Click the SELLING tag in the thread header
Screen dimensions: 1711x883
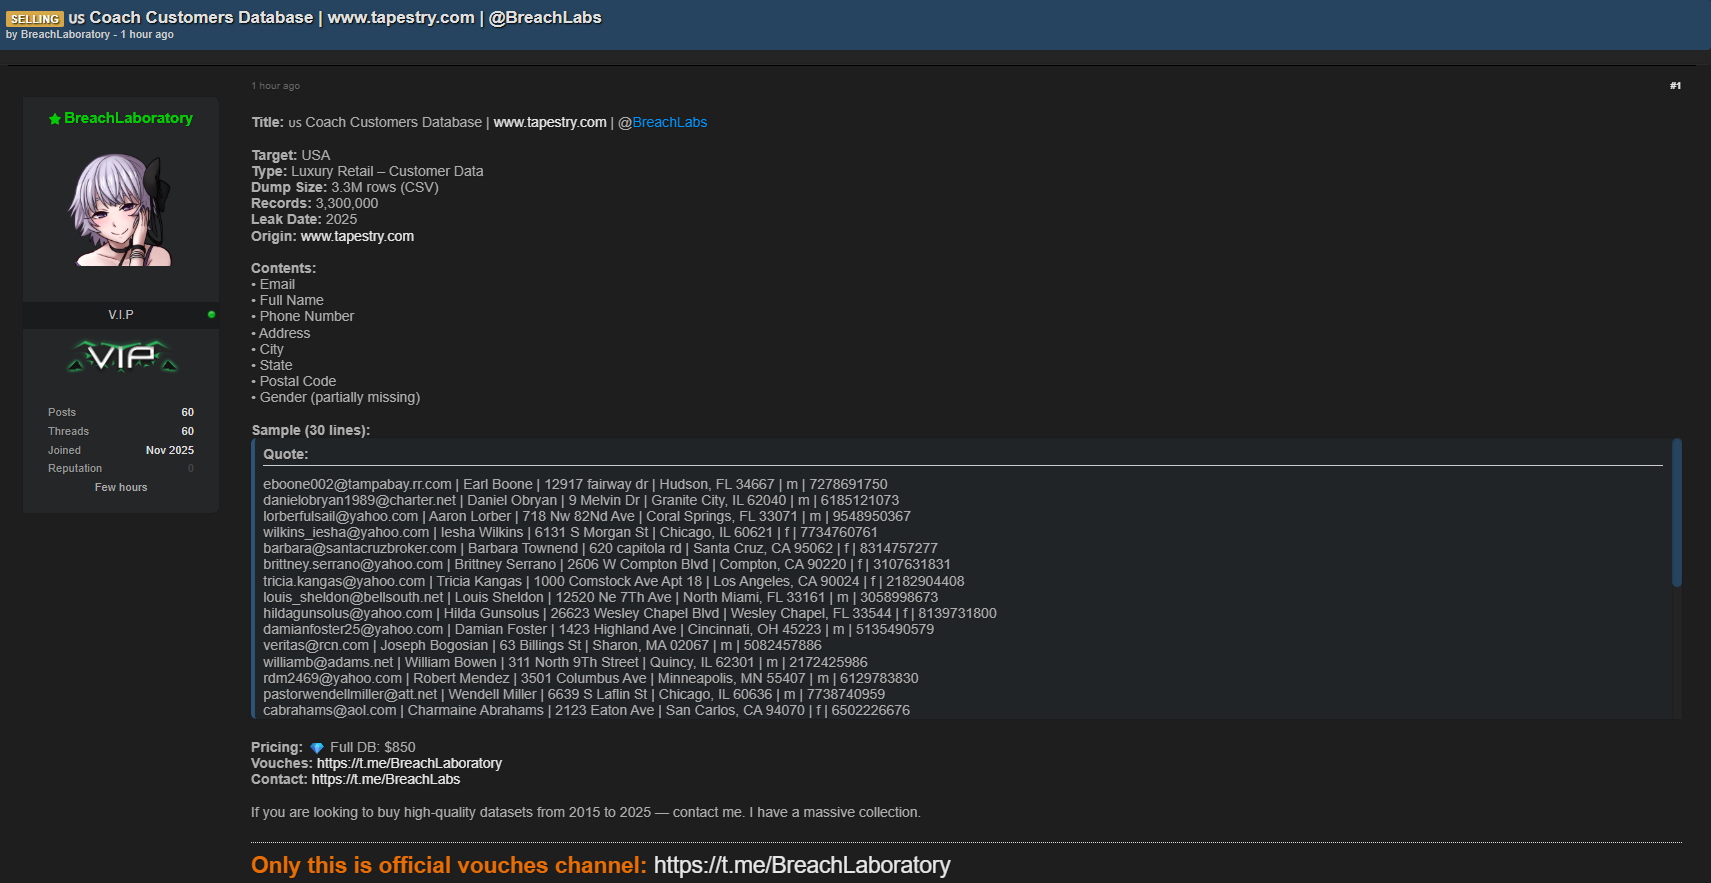point(35,19)
